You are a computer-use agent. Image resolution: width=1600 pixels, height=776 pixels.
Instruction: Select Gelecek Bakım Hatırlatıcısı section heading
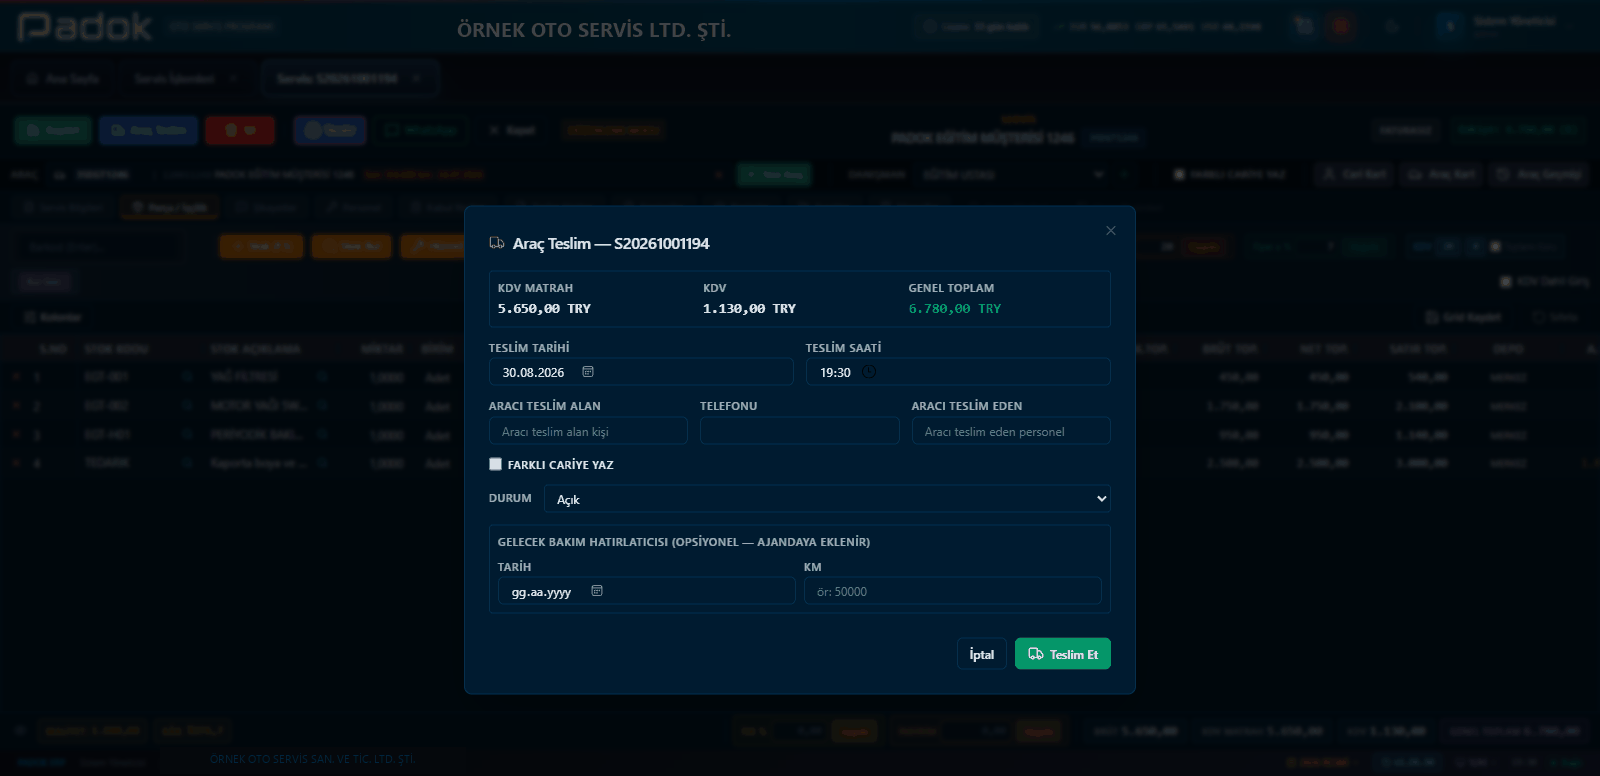click(x=684, y=542)
